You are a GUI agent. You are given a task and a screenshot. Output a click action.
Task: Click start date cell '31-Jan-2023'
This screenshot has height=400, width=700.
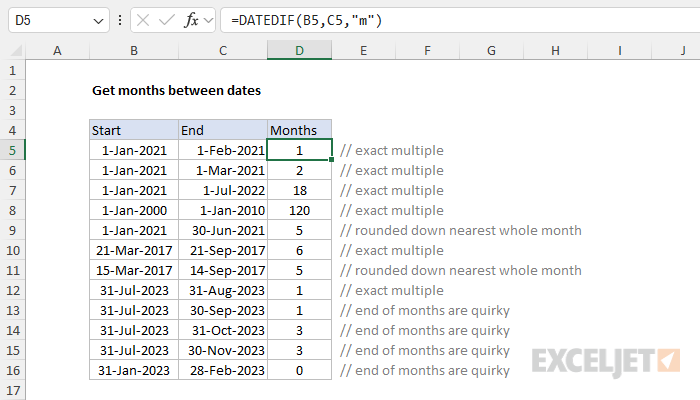133,371
